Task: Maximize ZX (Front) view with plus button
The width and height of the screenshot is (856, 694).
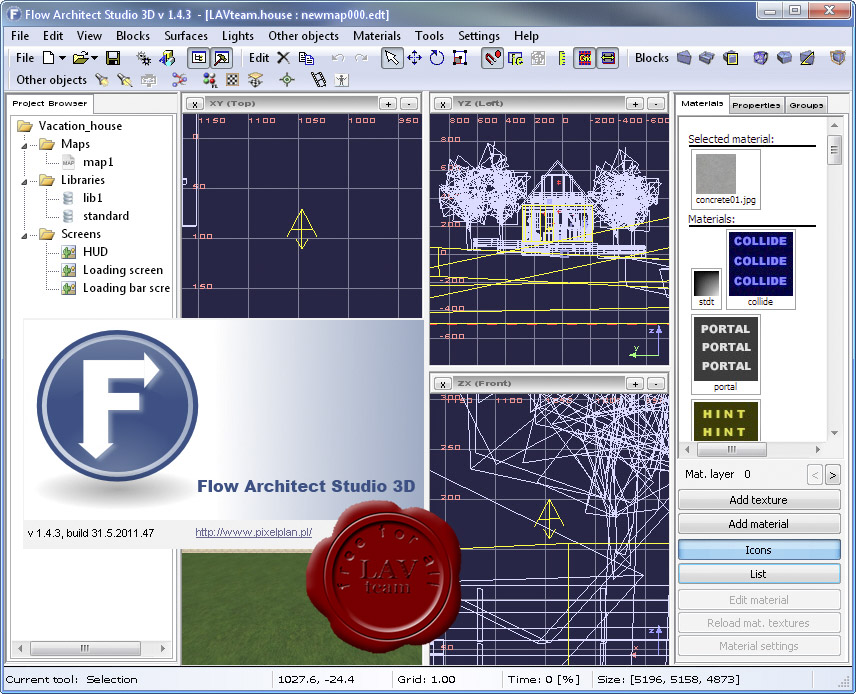Action: pyautogui.click(x=635, y=384)
